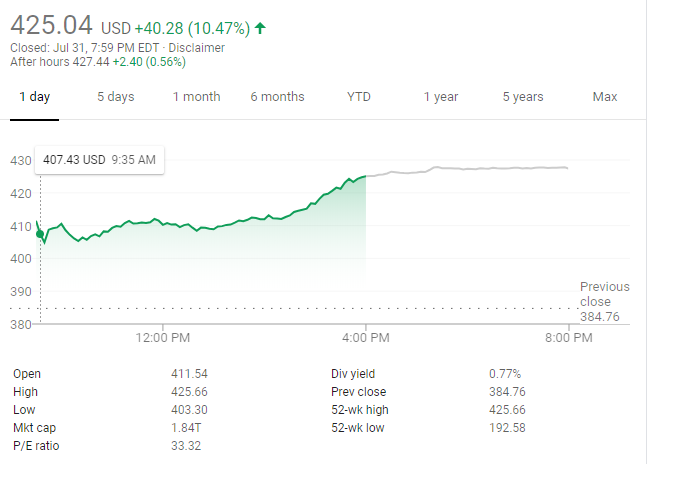Click the 8:00 PM axis label
The image size is (674, 484).
click(568, 338)
